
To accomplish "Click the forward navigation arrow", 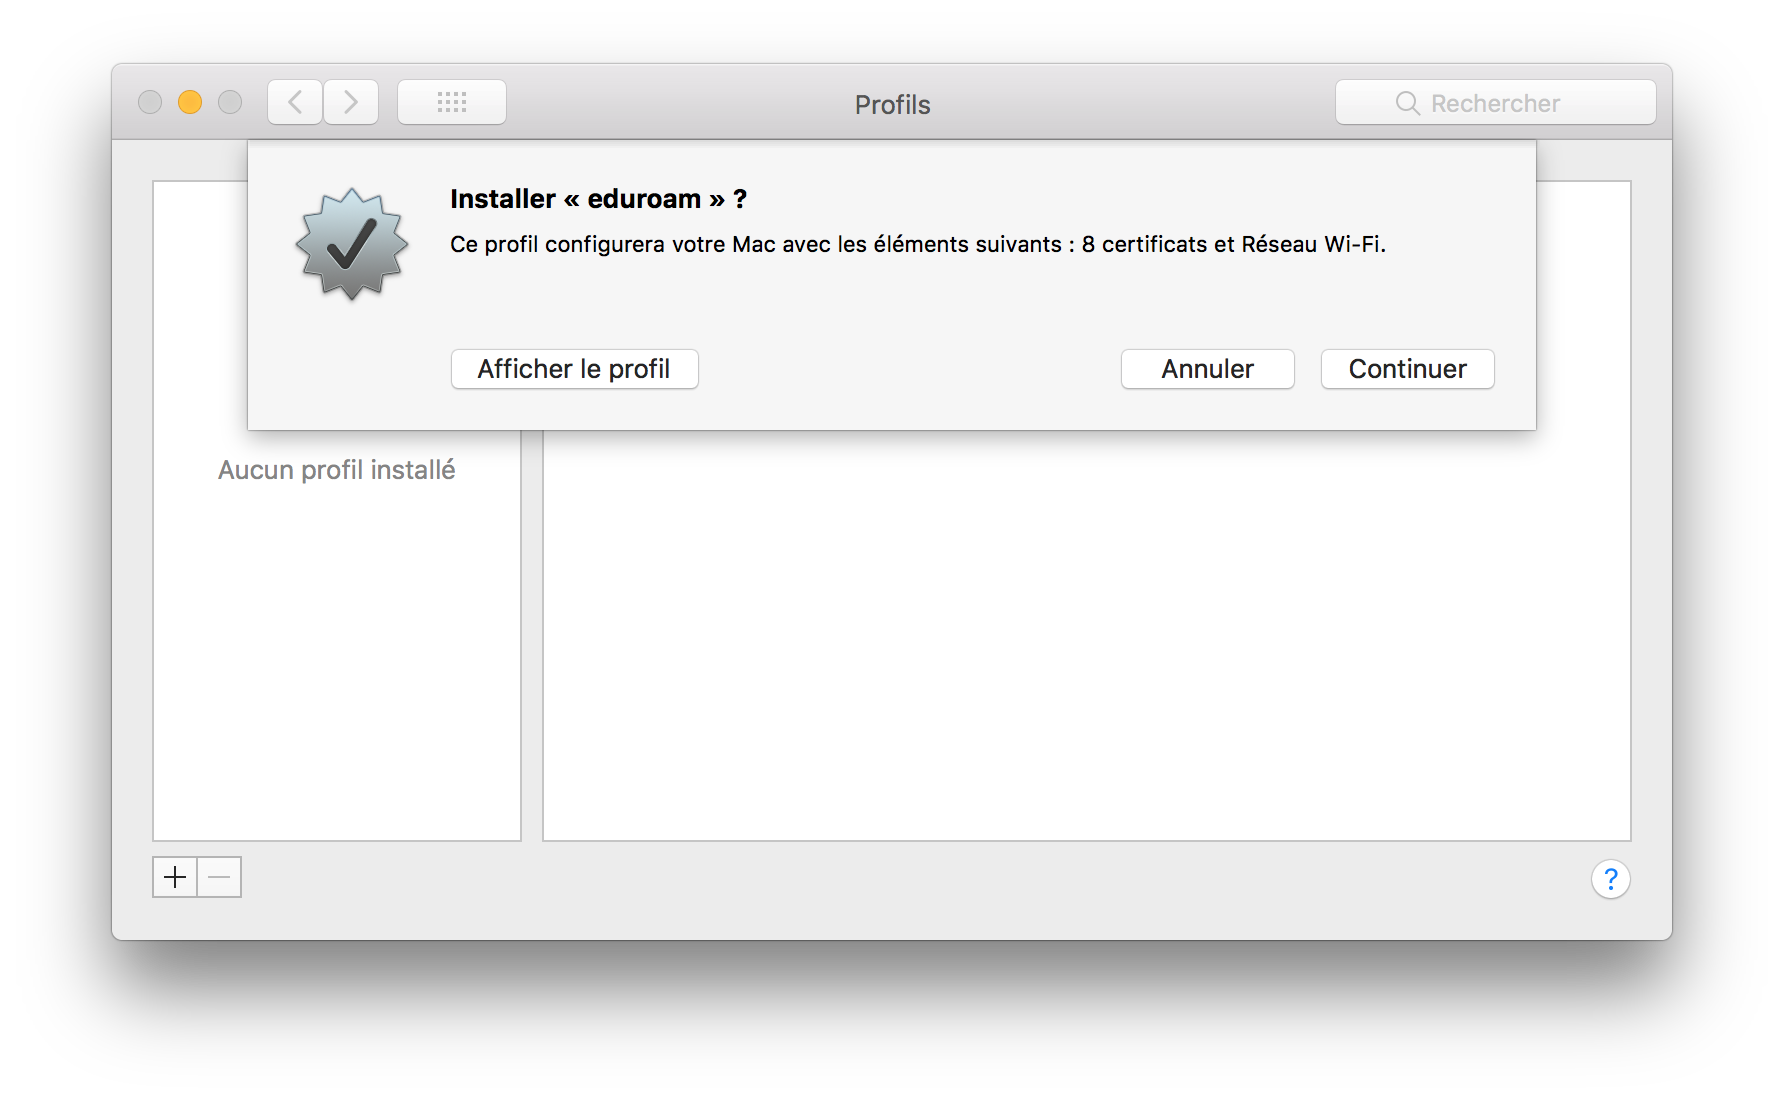I will click(351, 101).
